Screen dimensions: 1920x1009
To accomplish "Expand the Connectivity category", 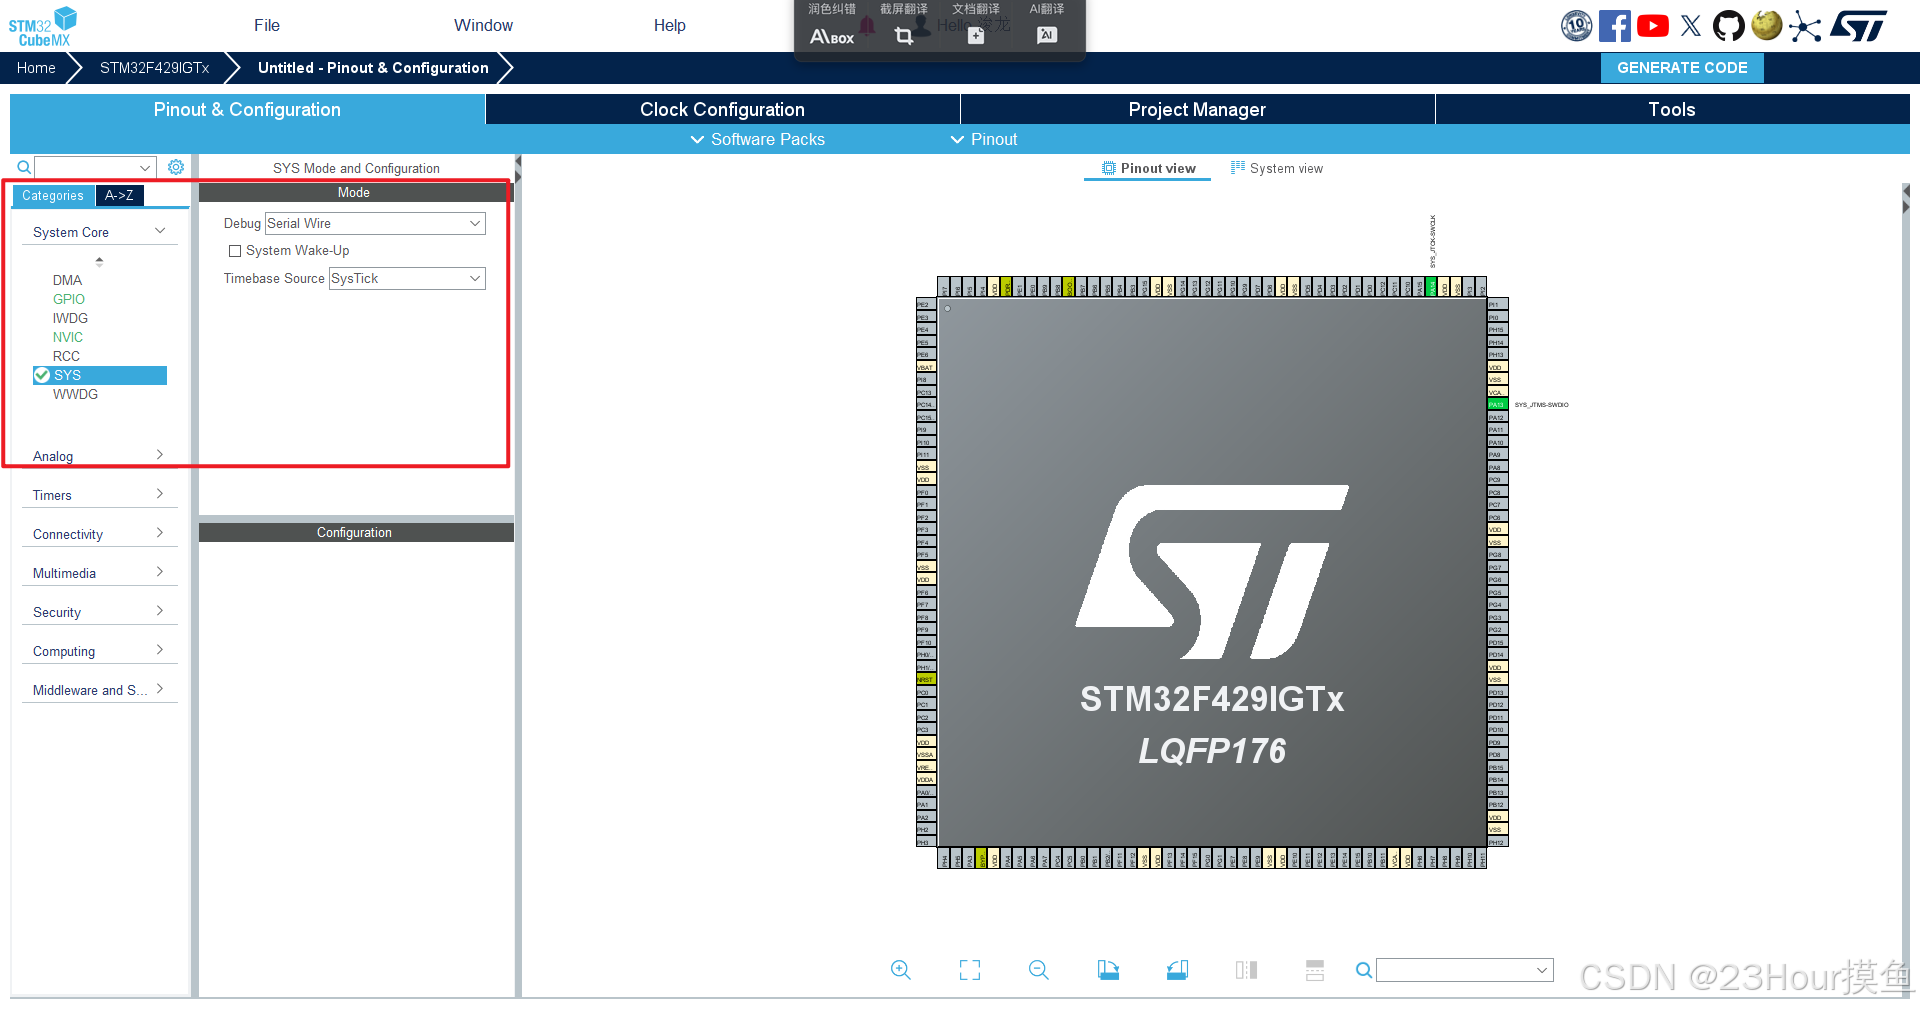I will 160,533.
